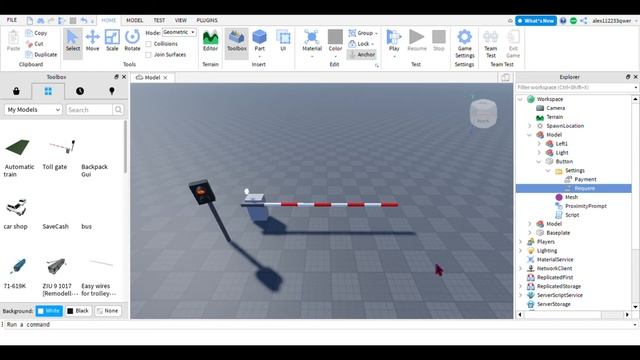The height and width of the screenshot is (360, 640).
Task: Open the What's New panel
Action: (536, 20)
